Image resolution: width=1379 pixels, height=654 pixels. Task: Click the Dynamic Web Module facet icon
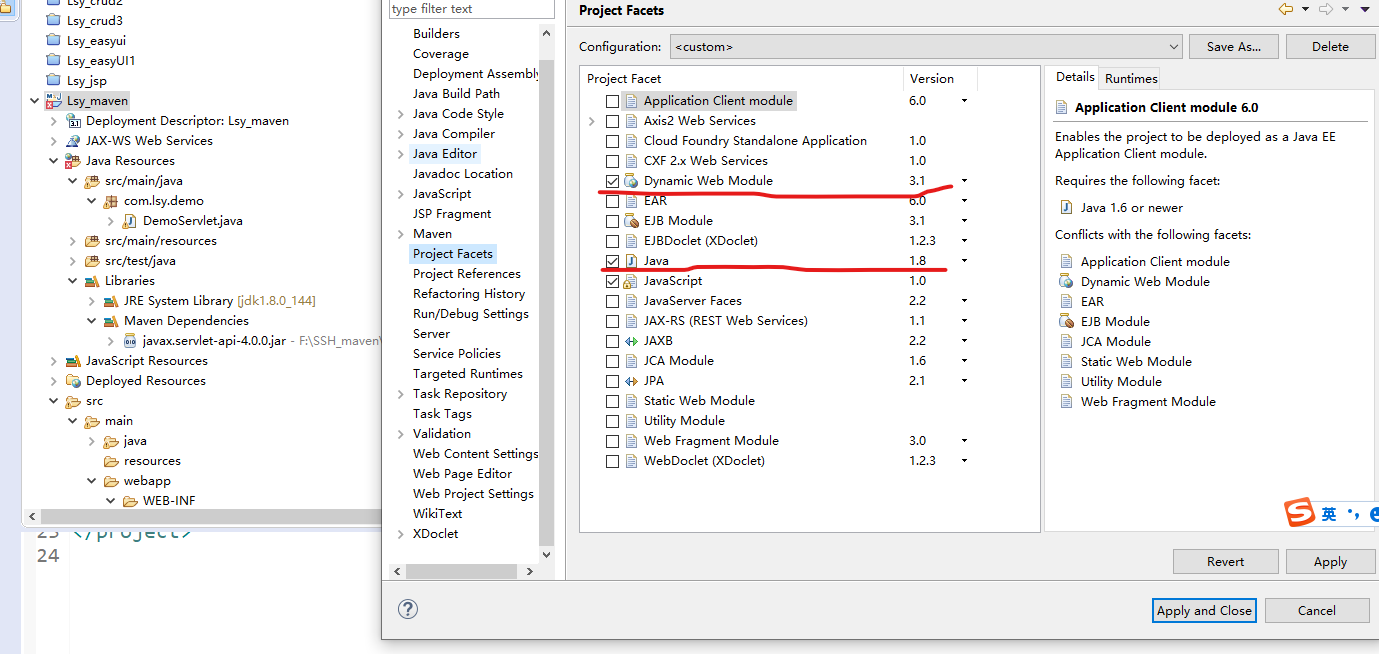pyautogui.click(x=631, y=181)
